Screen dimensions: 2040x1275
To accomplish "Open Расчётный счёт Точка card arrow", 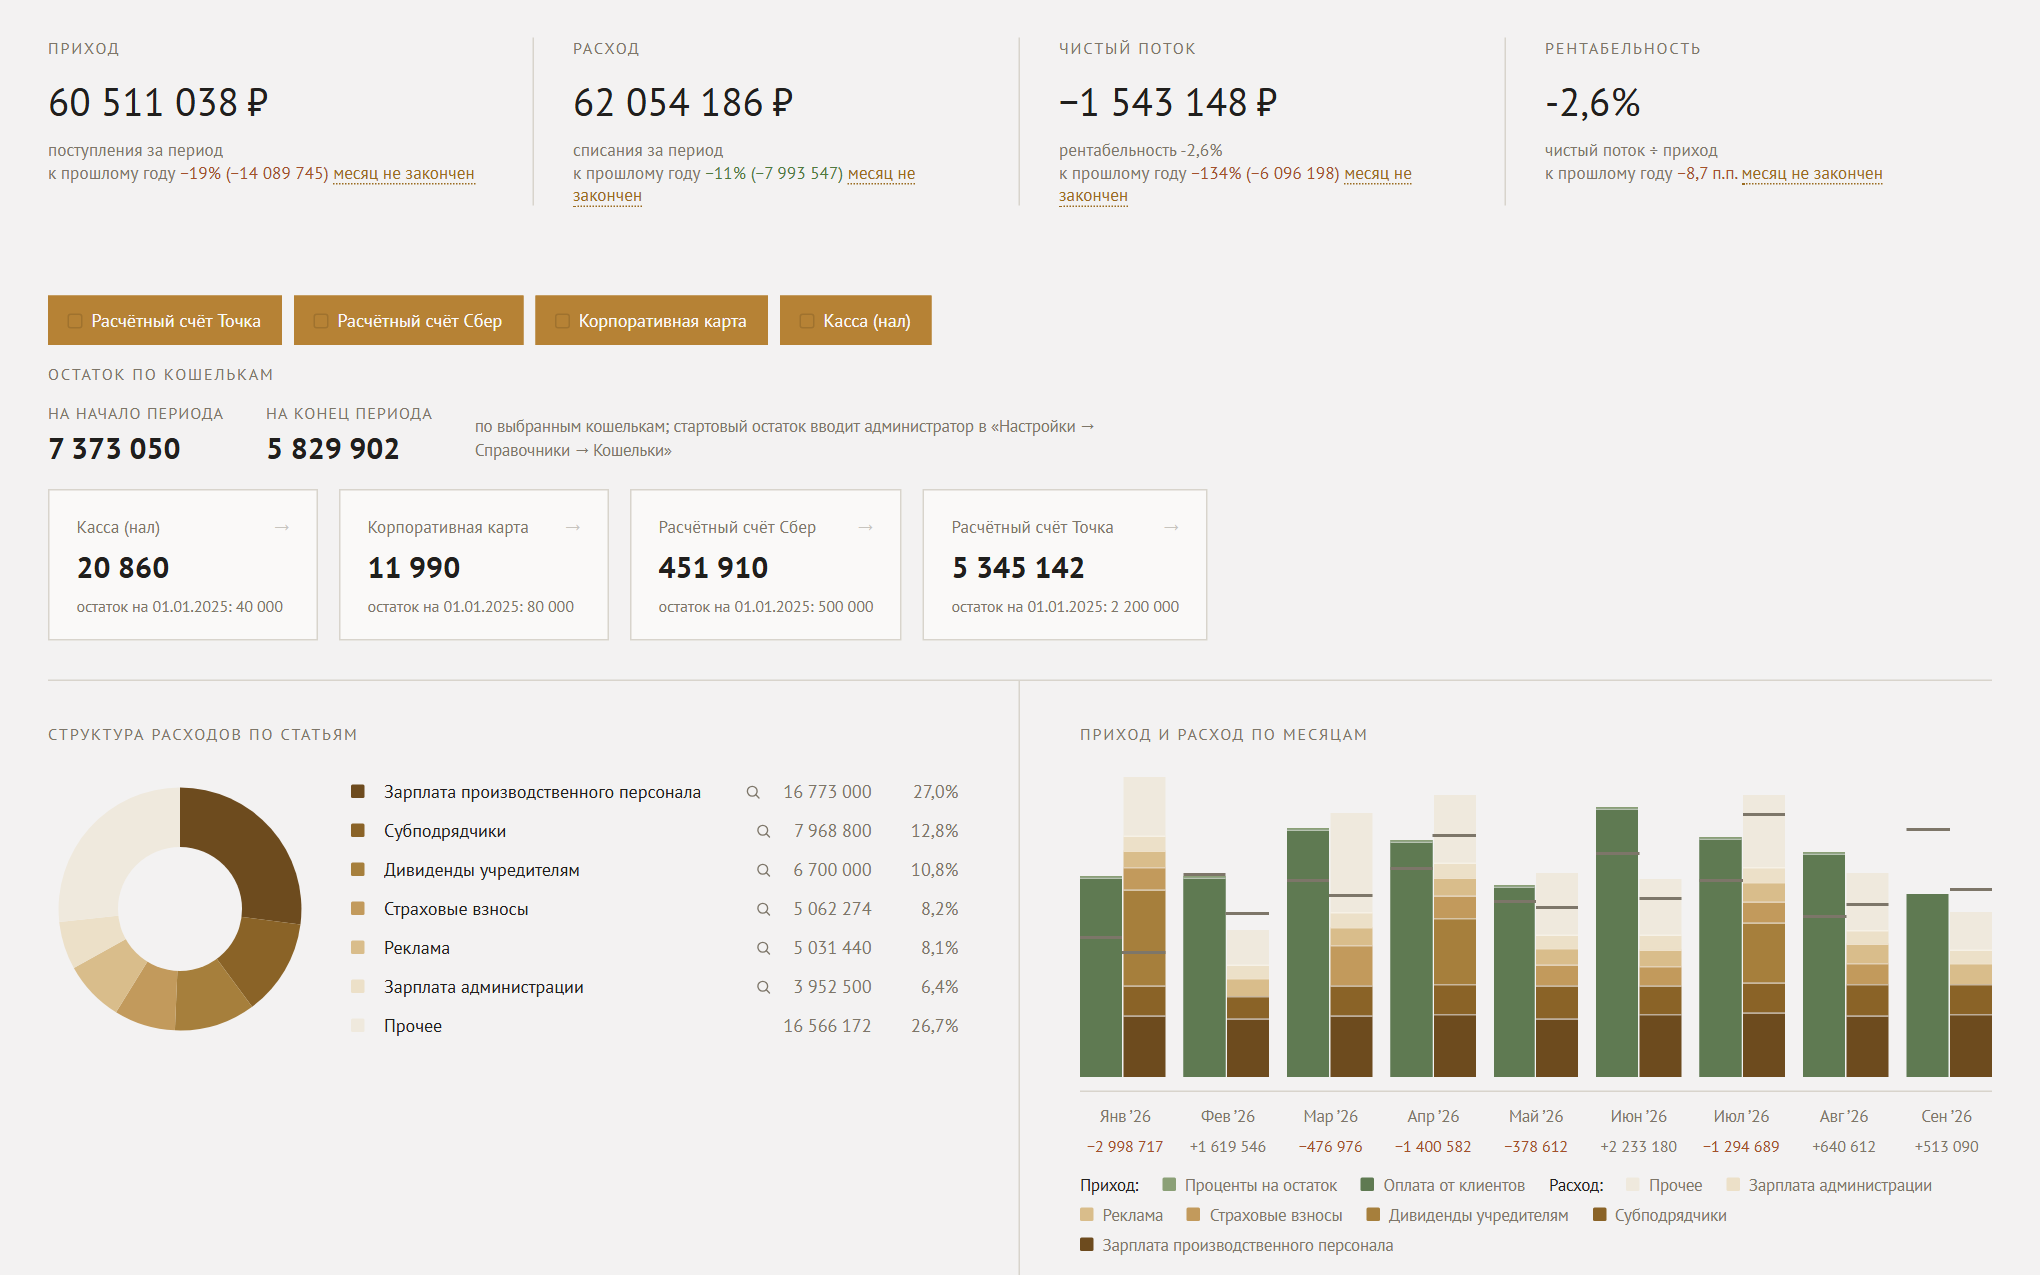I will click(1171, 527).
